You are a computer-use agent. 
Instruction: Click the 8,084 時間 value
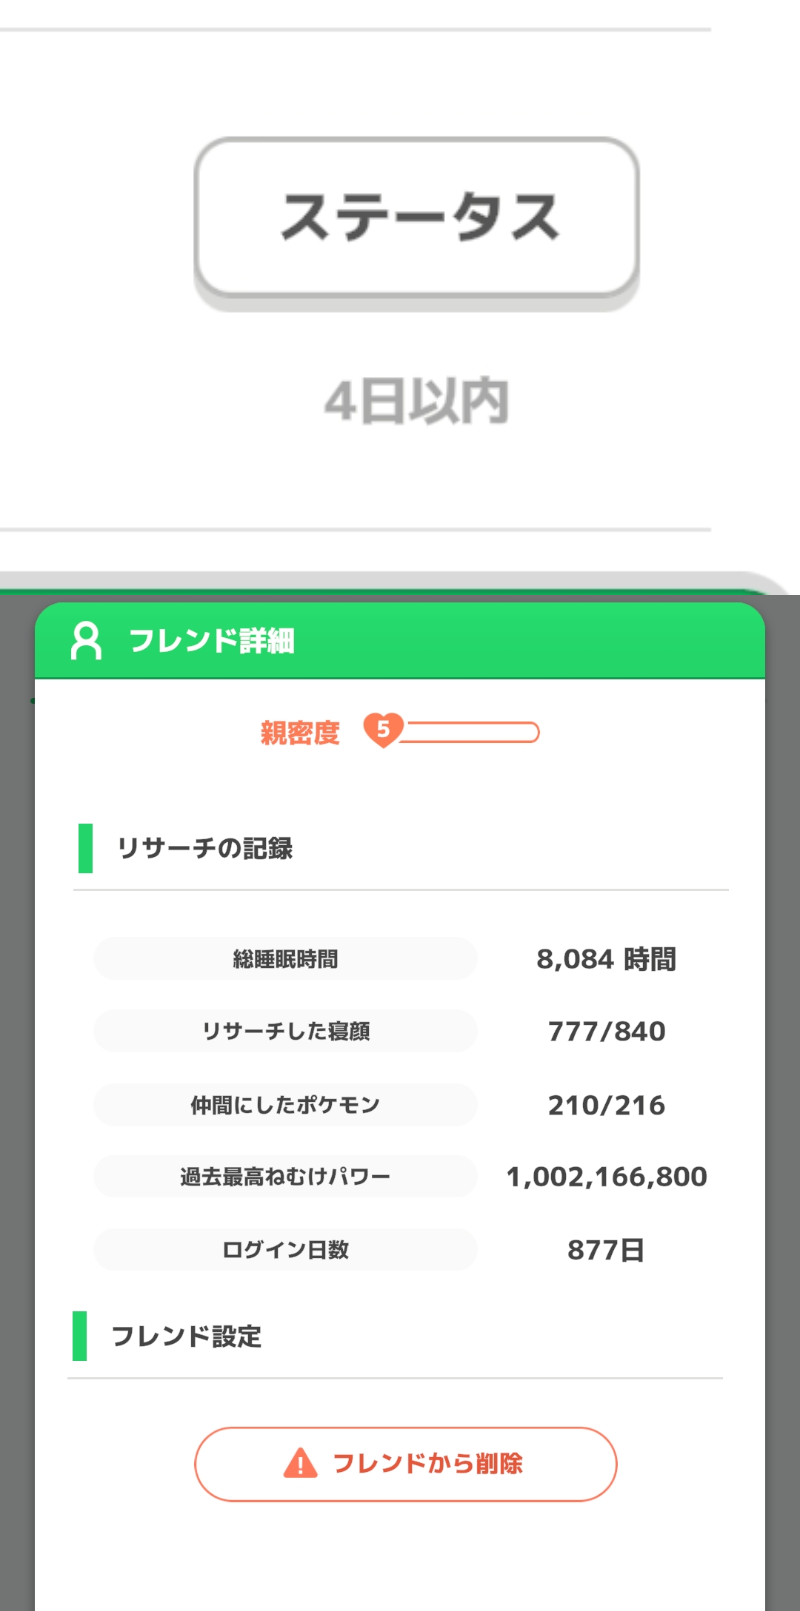pos(606,959)
